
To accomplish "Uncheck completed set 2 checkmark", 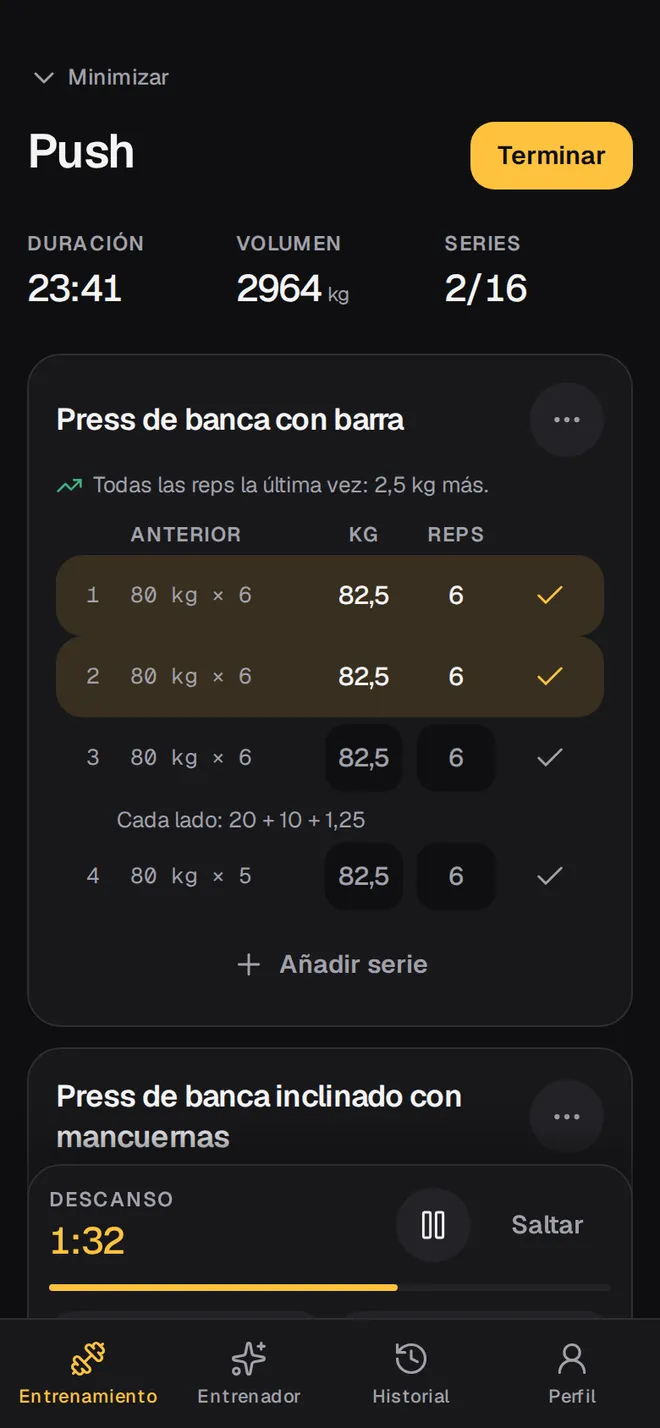I will coord(550,677).
